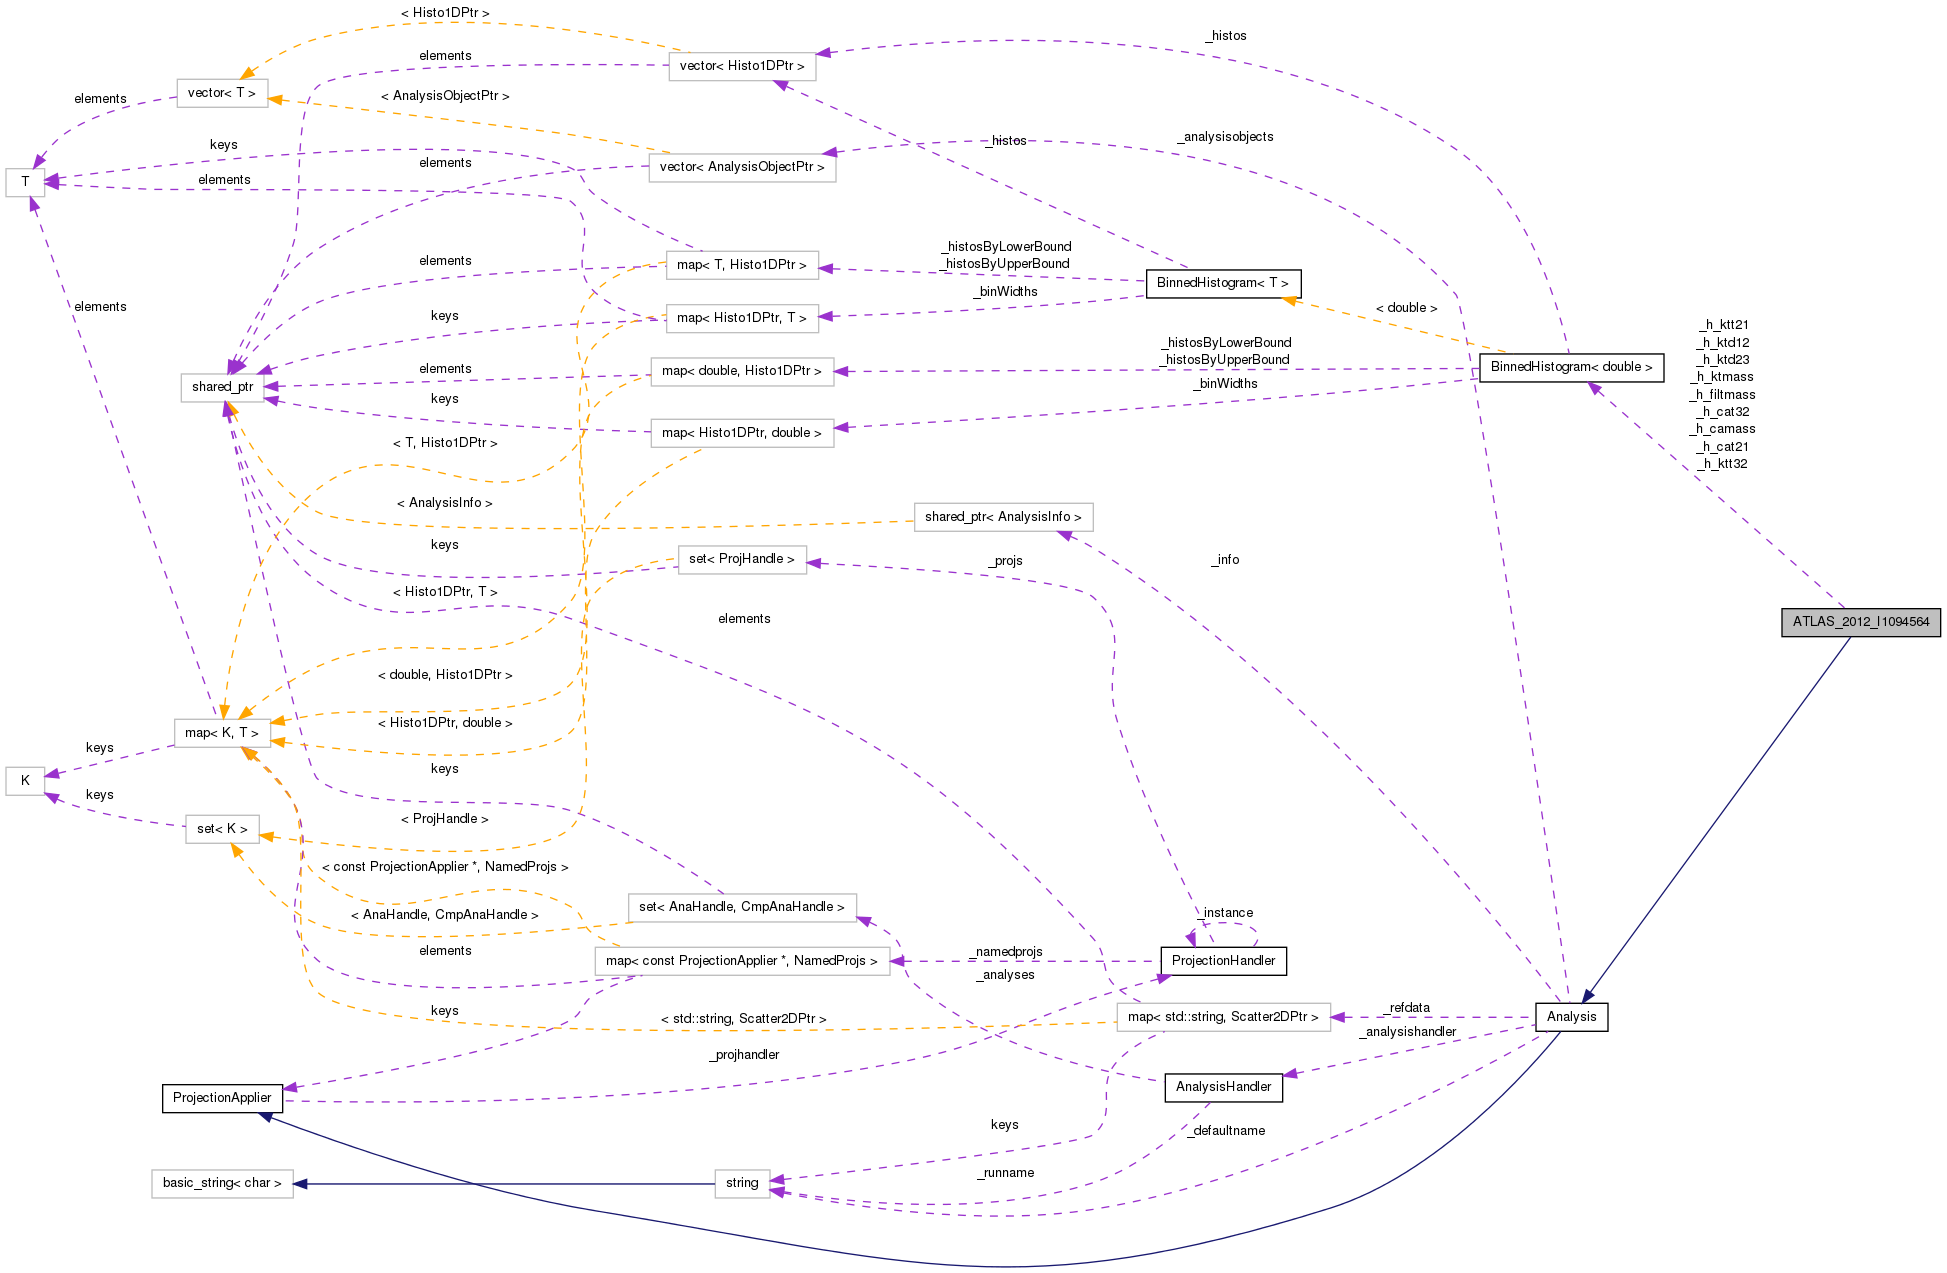Open the ATLAS_2012_I1094564 class node
Image resolution: width=1947 pixels, height=1273 pixels.
tap(1860, 622)
